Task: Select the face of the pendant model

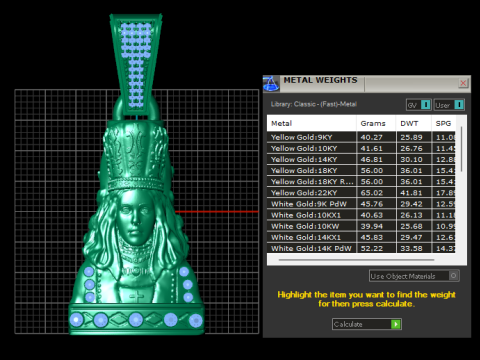Action: (x=136, y=217)
